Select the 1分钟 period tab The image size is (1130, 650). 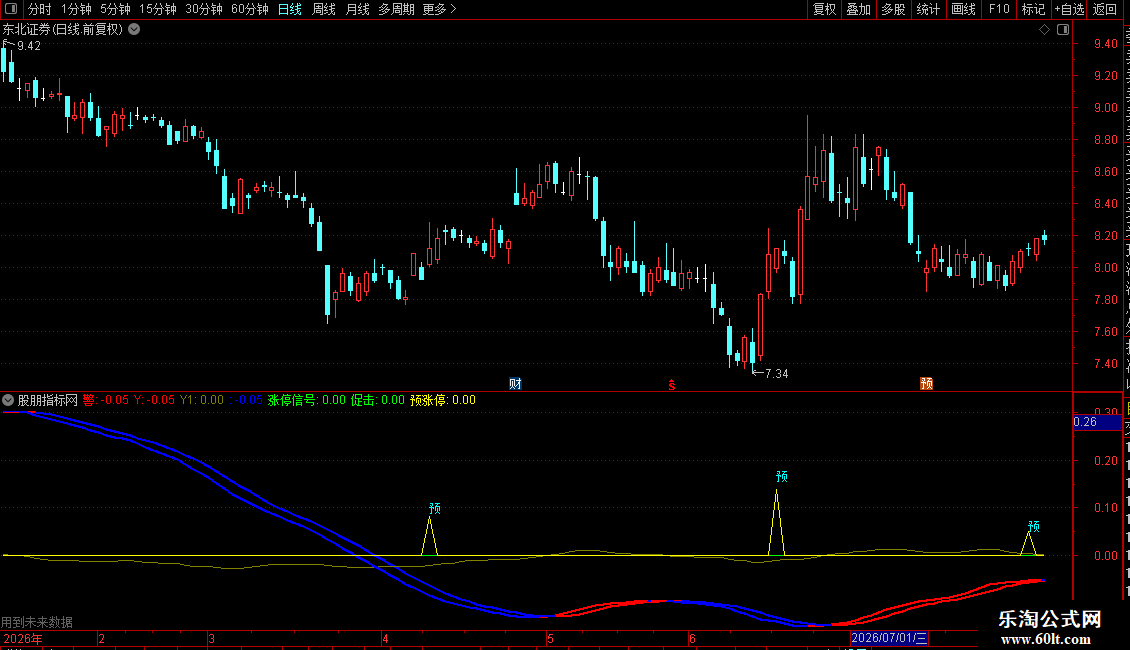(76, 9)
